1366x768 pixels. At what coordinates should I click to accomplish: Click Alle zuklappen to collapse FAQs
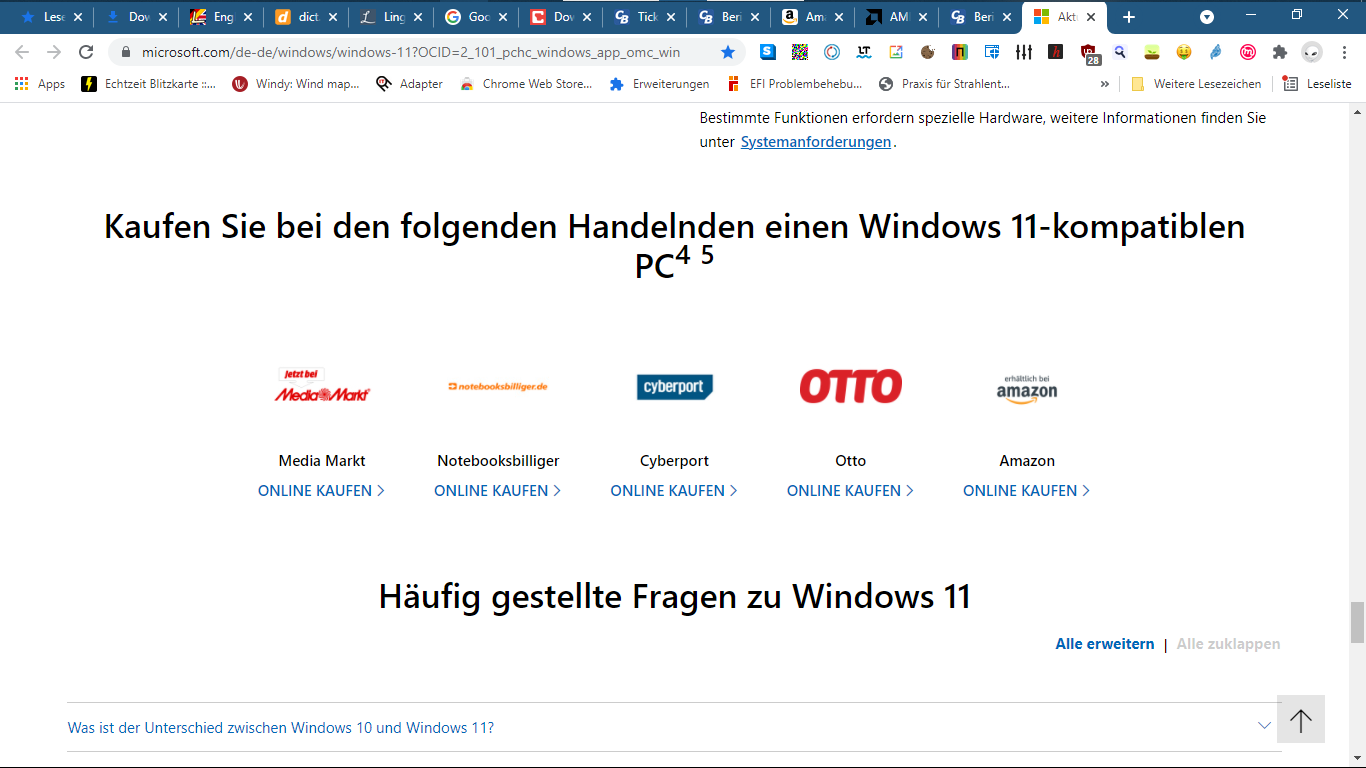click(x=1228, y=644)
